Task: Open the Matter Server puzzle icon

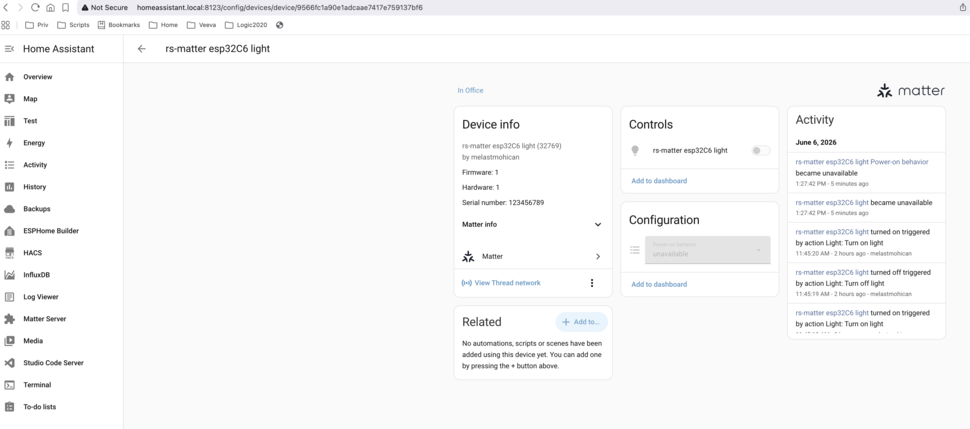Action: [x=9, y=319]
